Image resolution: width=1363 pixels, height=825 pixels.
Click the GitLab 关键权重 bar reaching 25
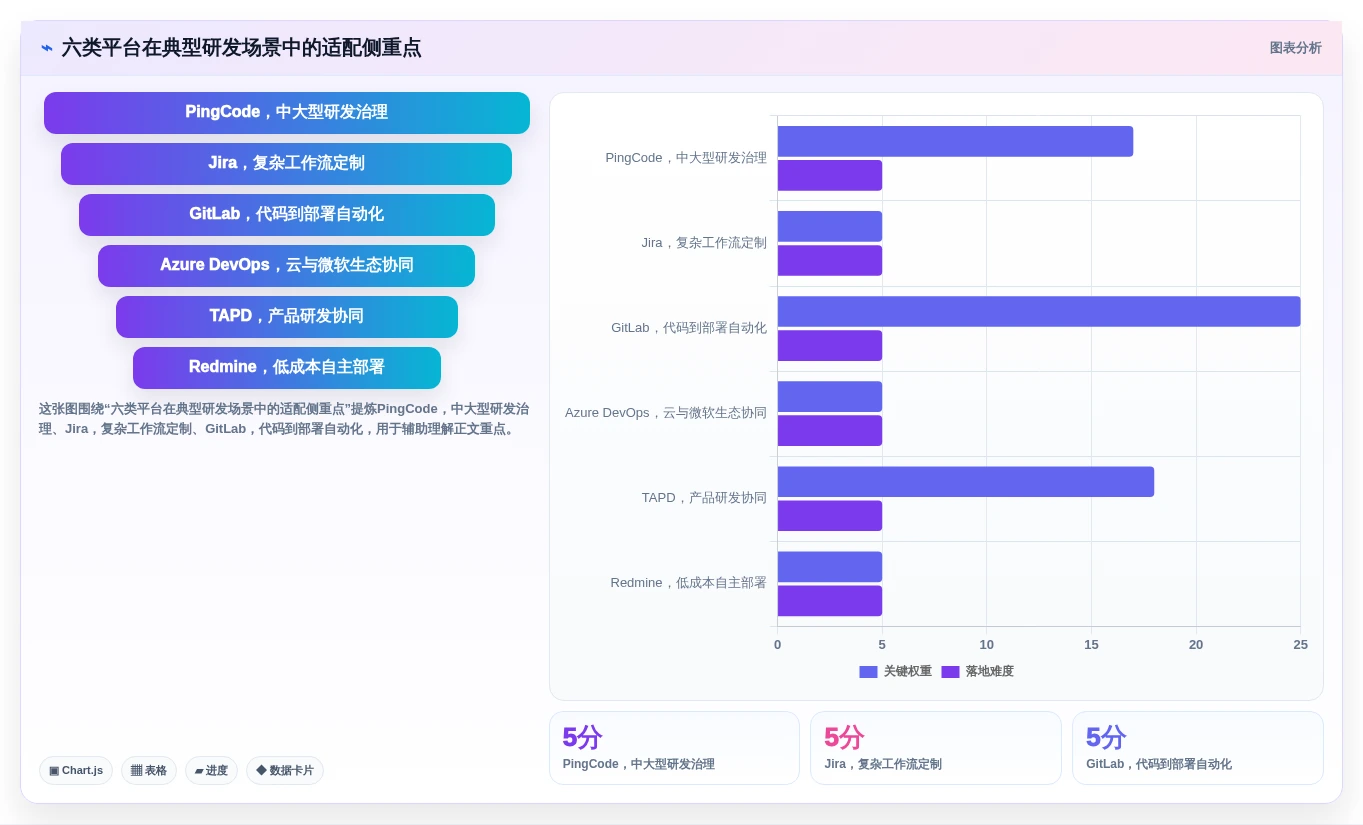[x=1039, y=311]
